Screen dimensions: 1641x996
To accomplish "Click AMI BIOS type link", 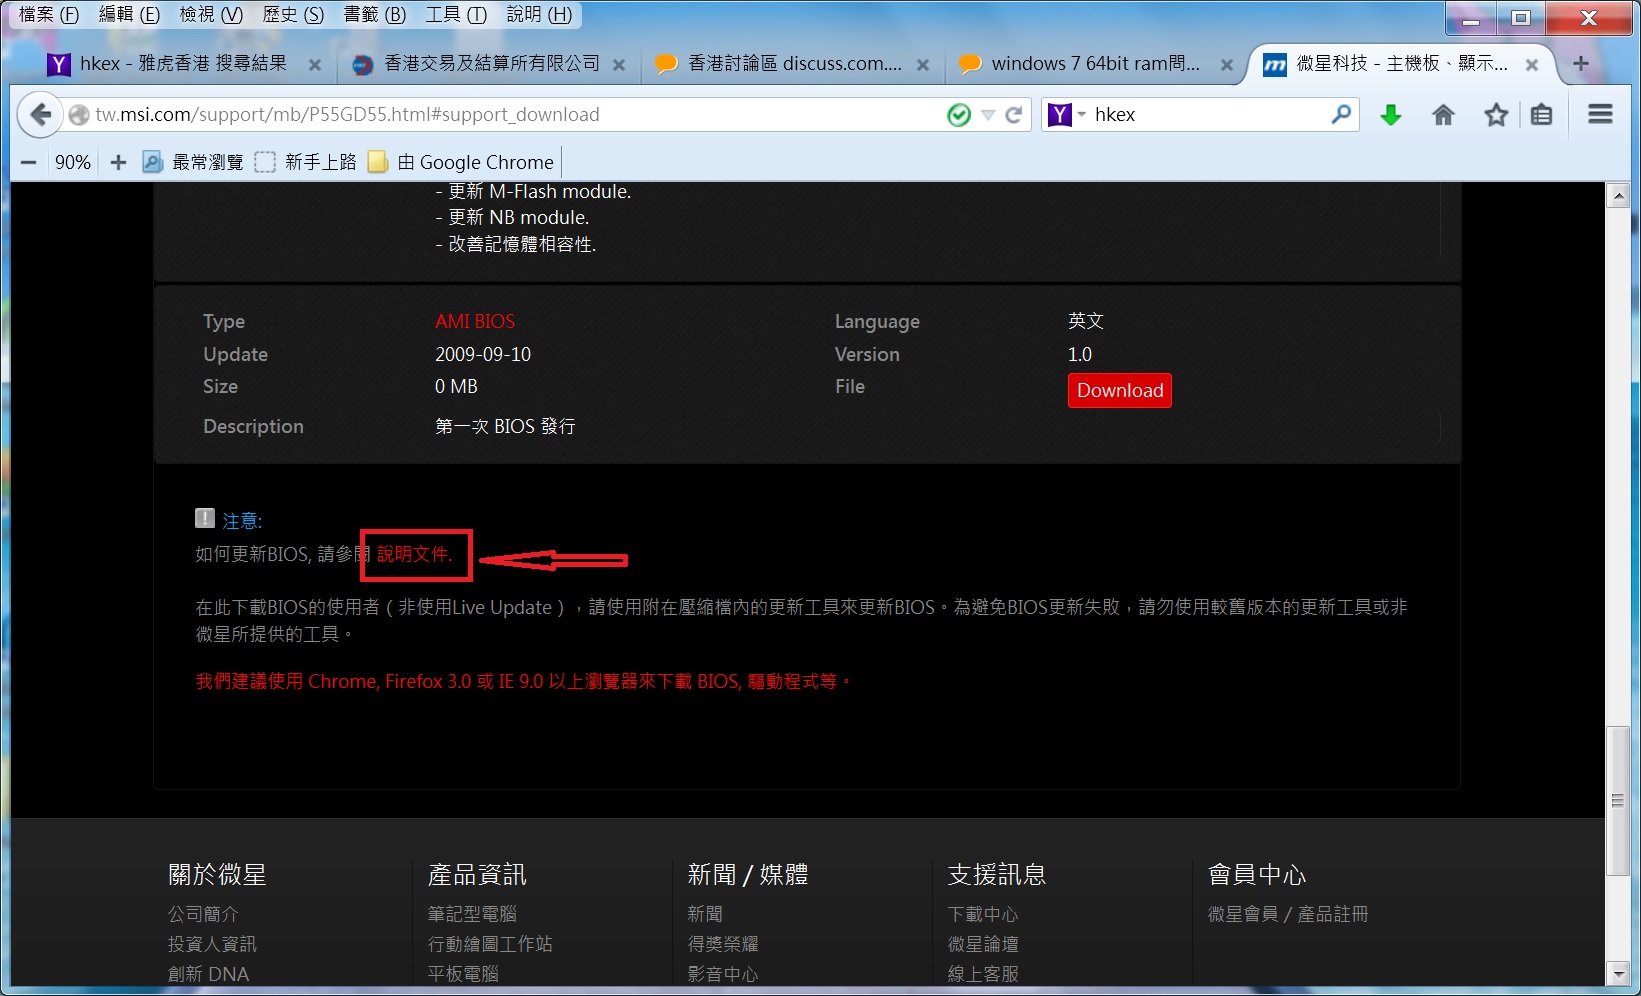I will click(x=475, y=321).
